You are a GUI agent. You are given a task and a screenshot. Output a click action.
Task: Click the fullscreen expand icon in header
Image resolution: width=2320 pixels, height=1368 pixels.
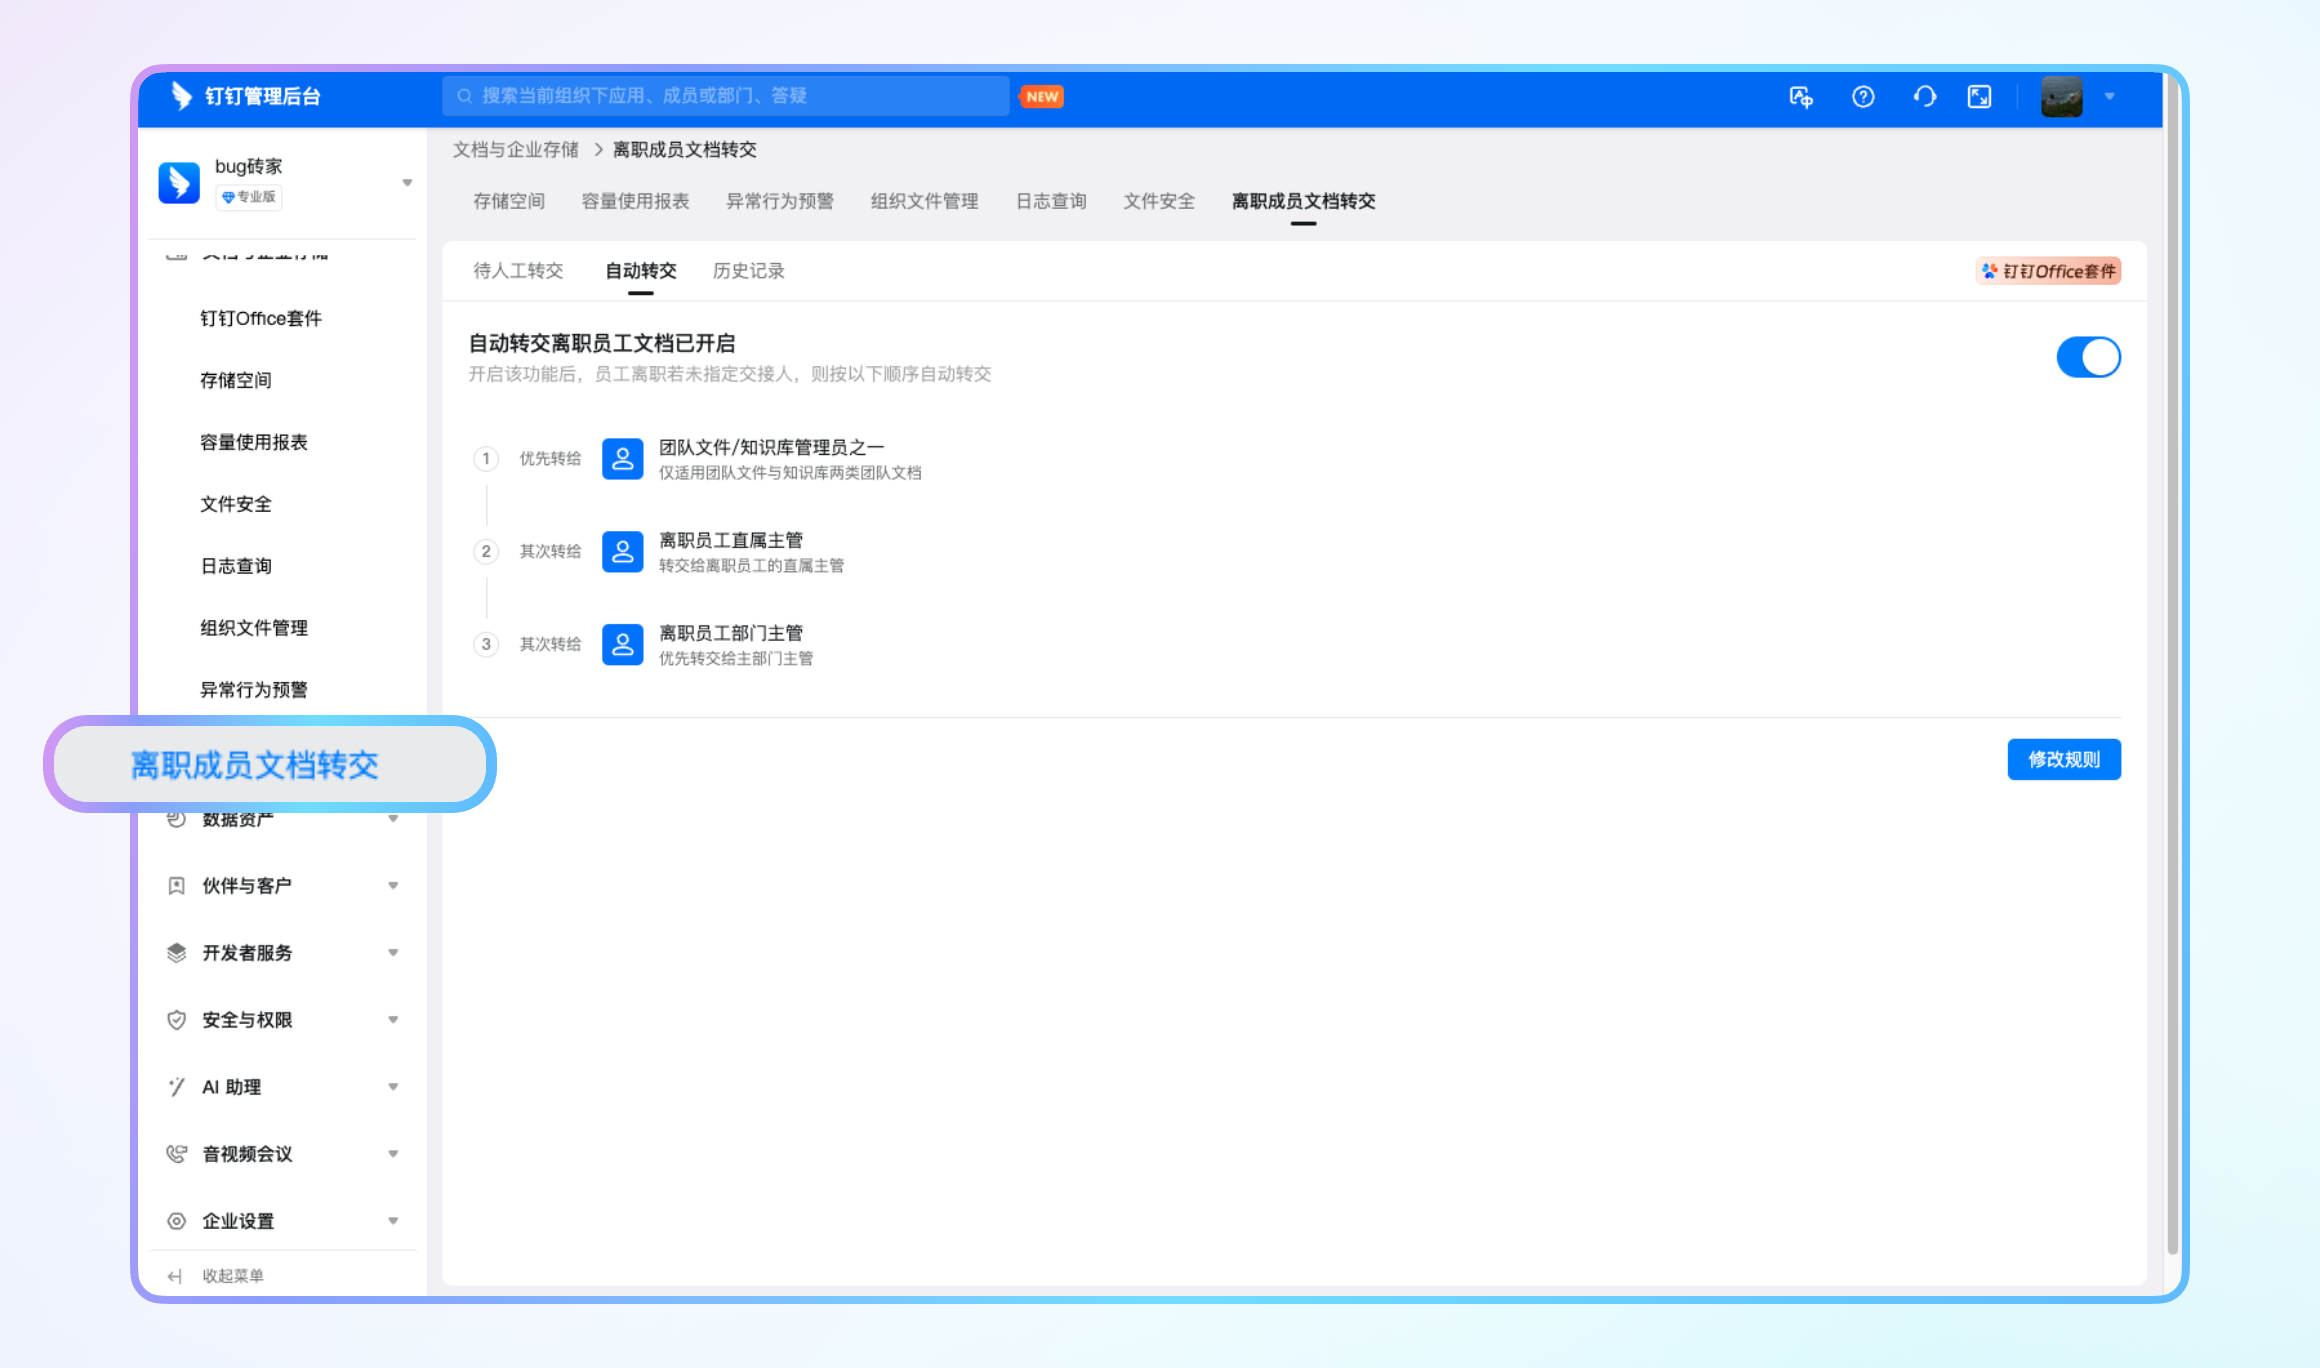pos(1980,97)
